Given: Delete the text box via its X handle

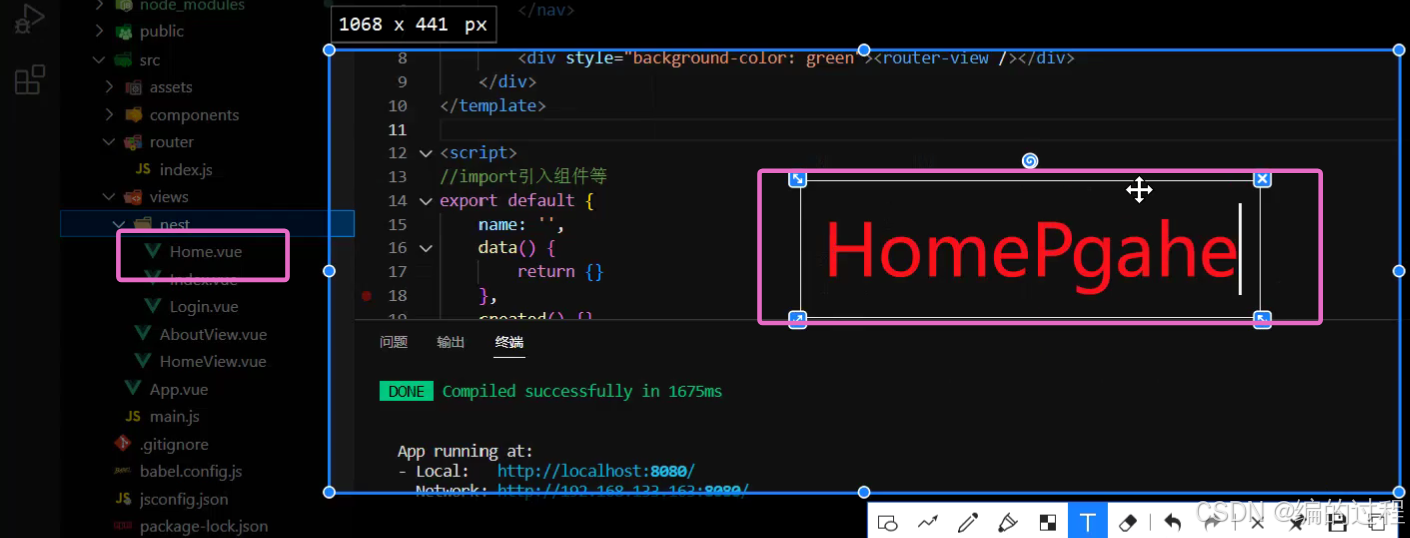Looking at the screenshot, I should point(1262,179).
